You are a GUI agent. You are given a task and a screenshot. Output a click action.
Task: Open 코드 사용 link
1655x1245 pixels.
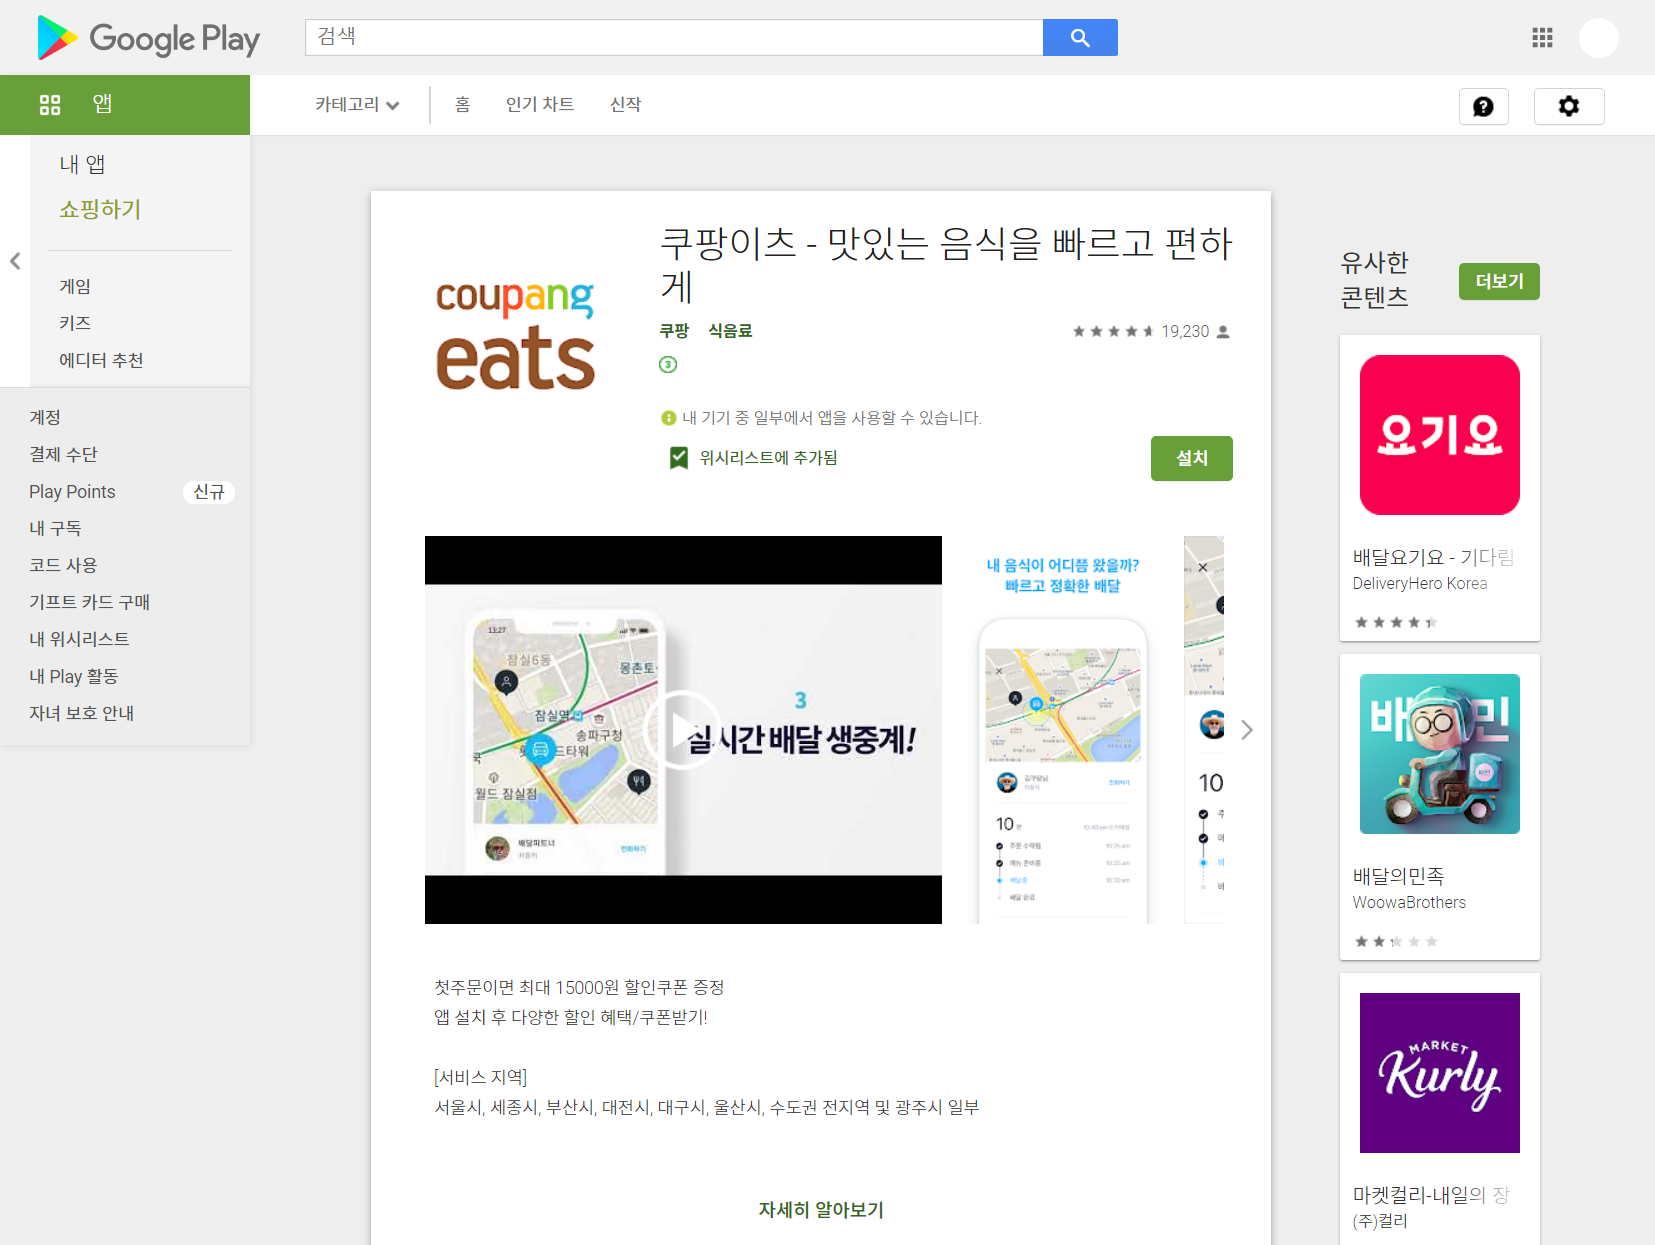point(63,565)
